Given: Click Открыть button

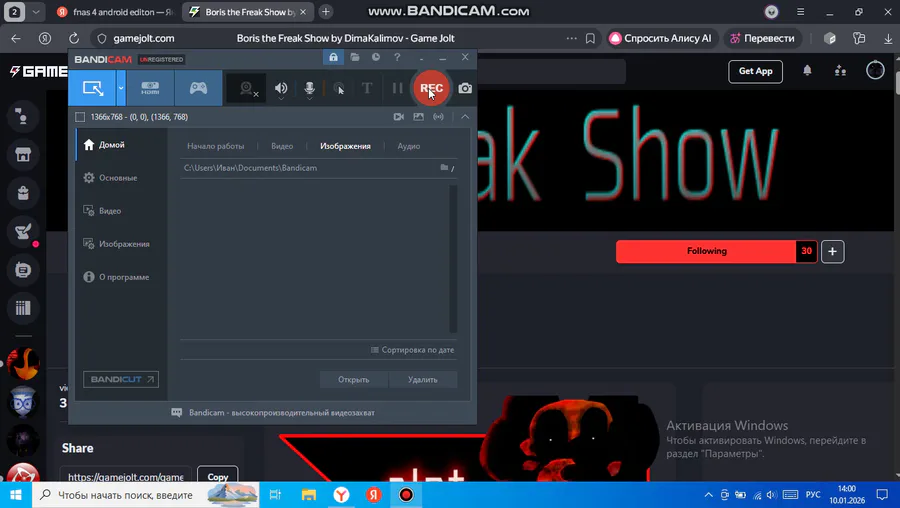Looking at the screenshot, I should (354, 379).
